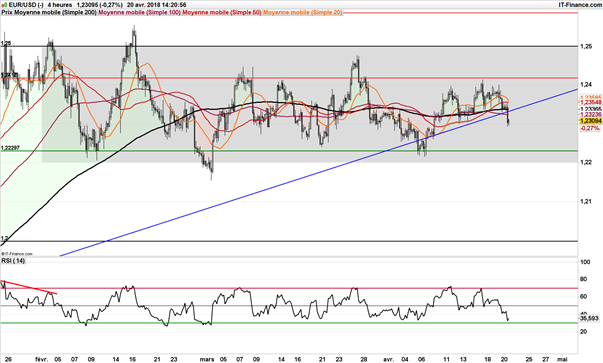Click the 13 date label on time axis
603x363 pixels.
pyautogui.click(x=463, y=360)
